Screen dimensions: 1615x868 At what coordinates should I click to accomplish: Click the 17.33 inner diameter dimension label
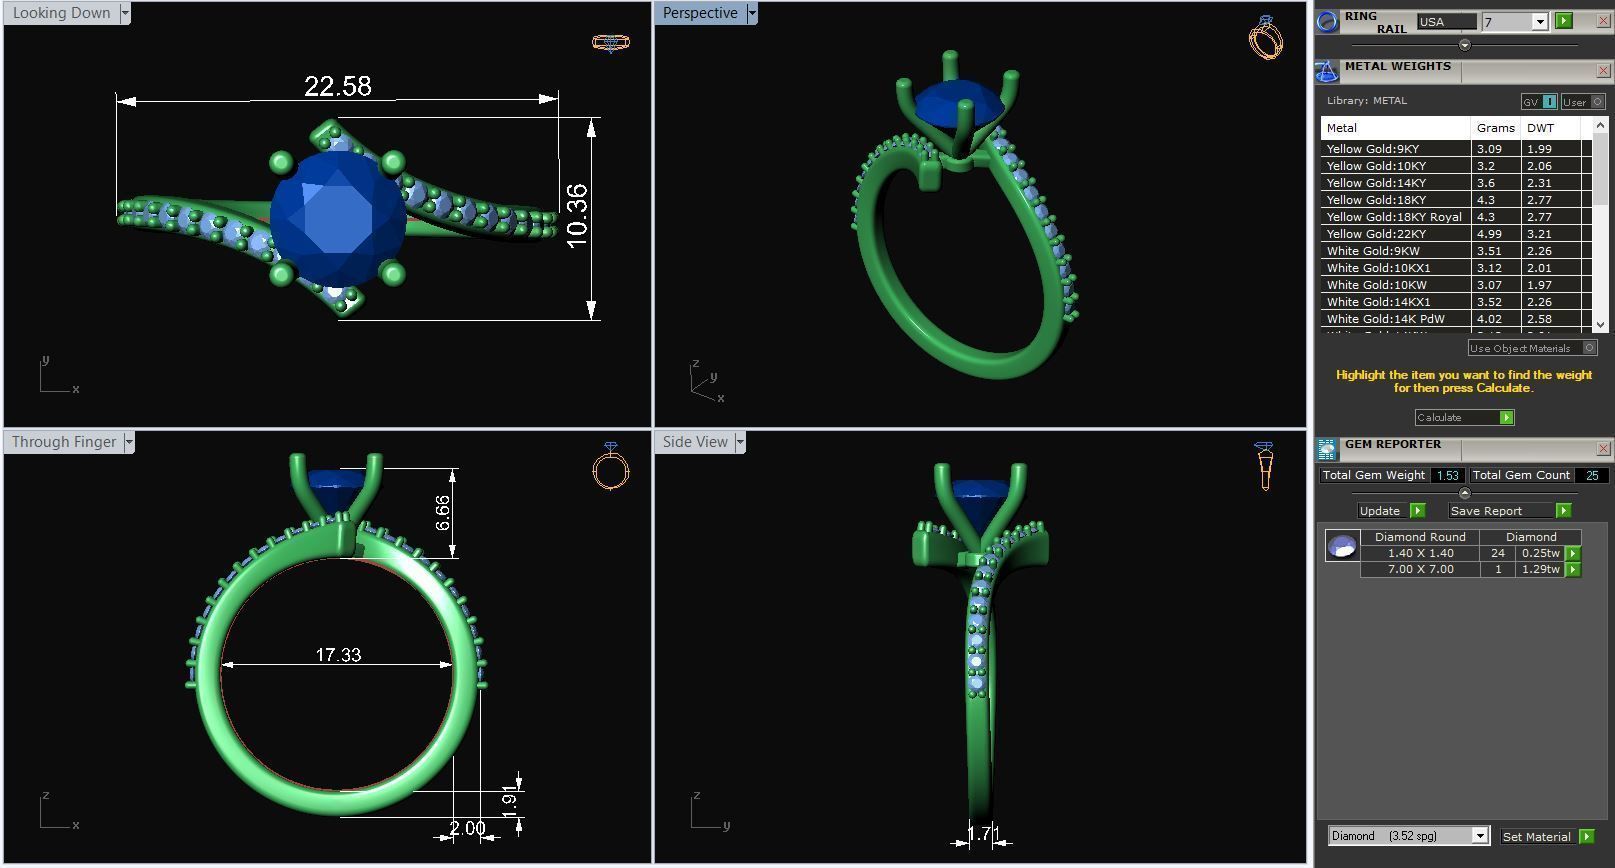click(x=338, y=655)
